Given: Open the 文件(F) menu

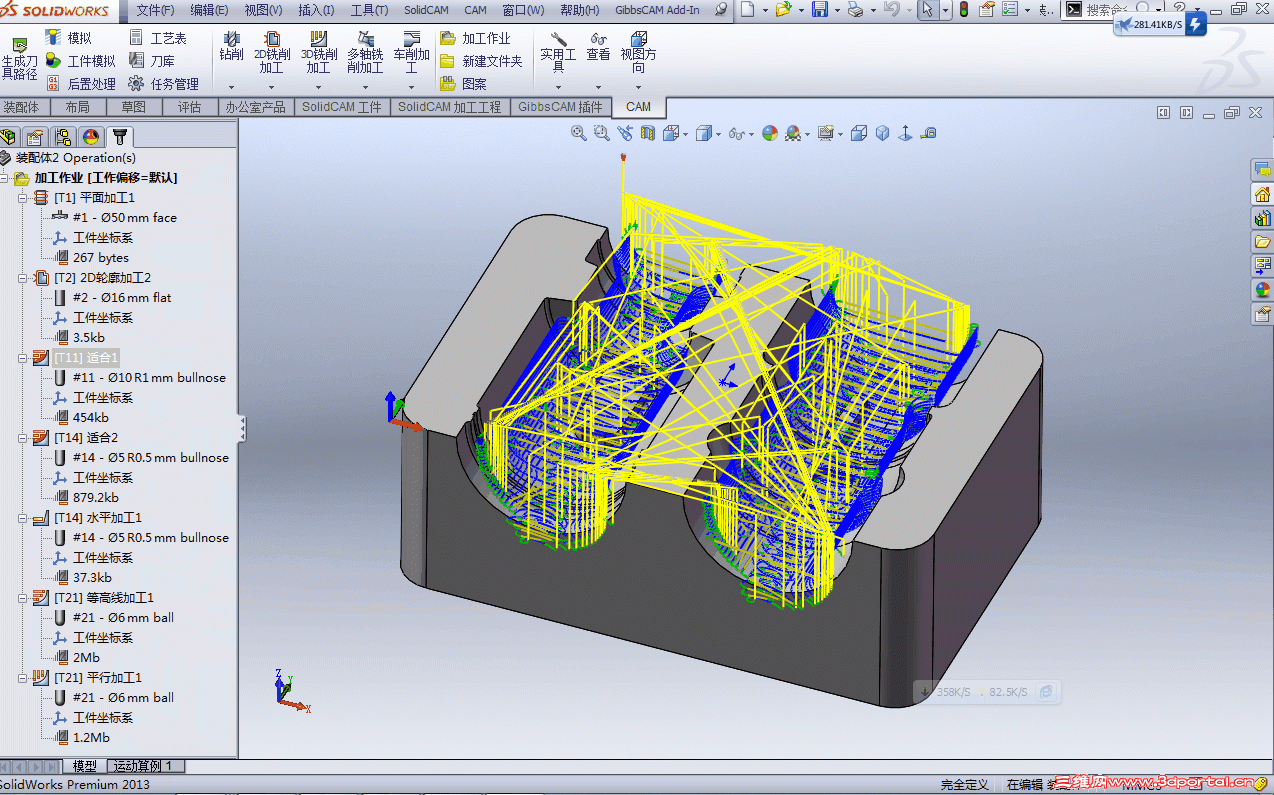Looking at the screenshot, I should [155, 10].
